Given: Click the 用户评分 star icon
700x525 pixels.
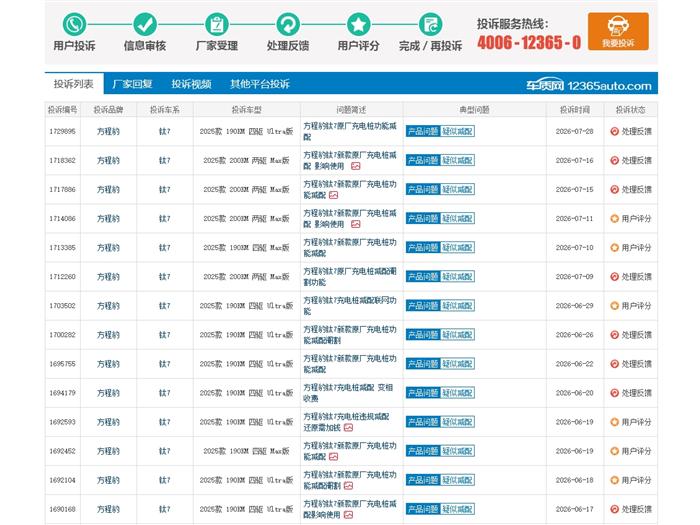Looking at the screenshot, I should [358, 24].
